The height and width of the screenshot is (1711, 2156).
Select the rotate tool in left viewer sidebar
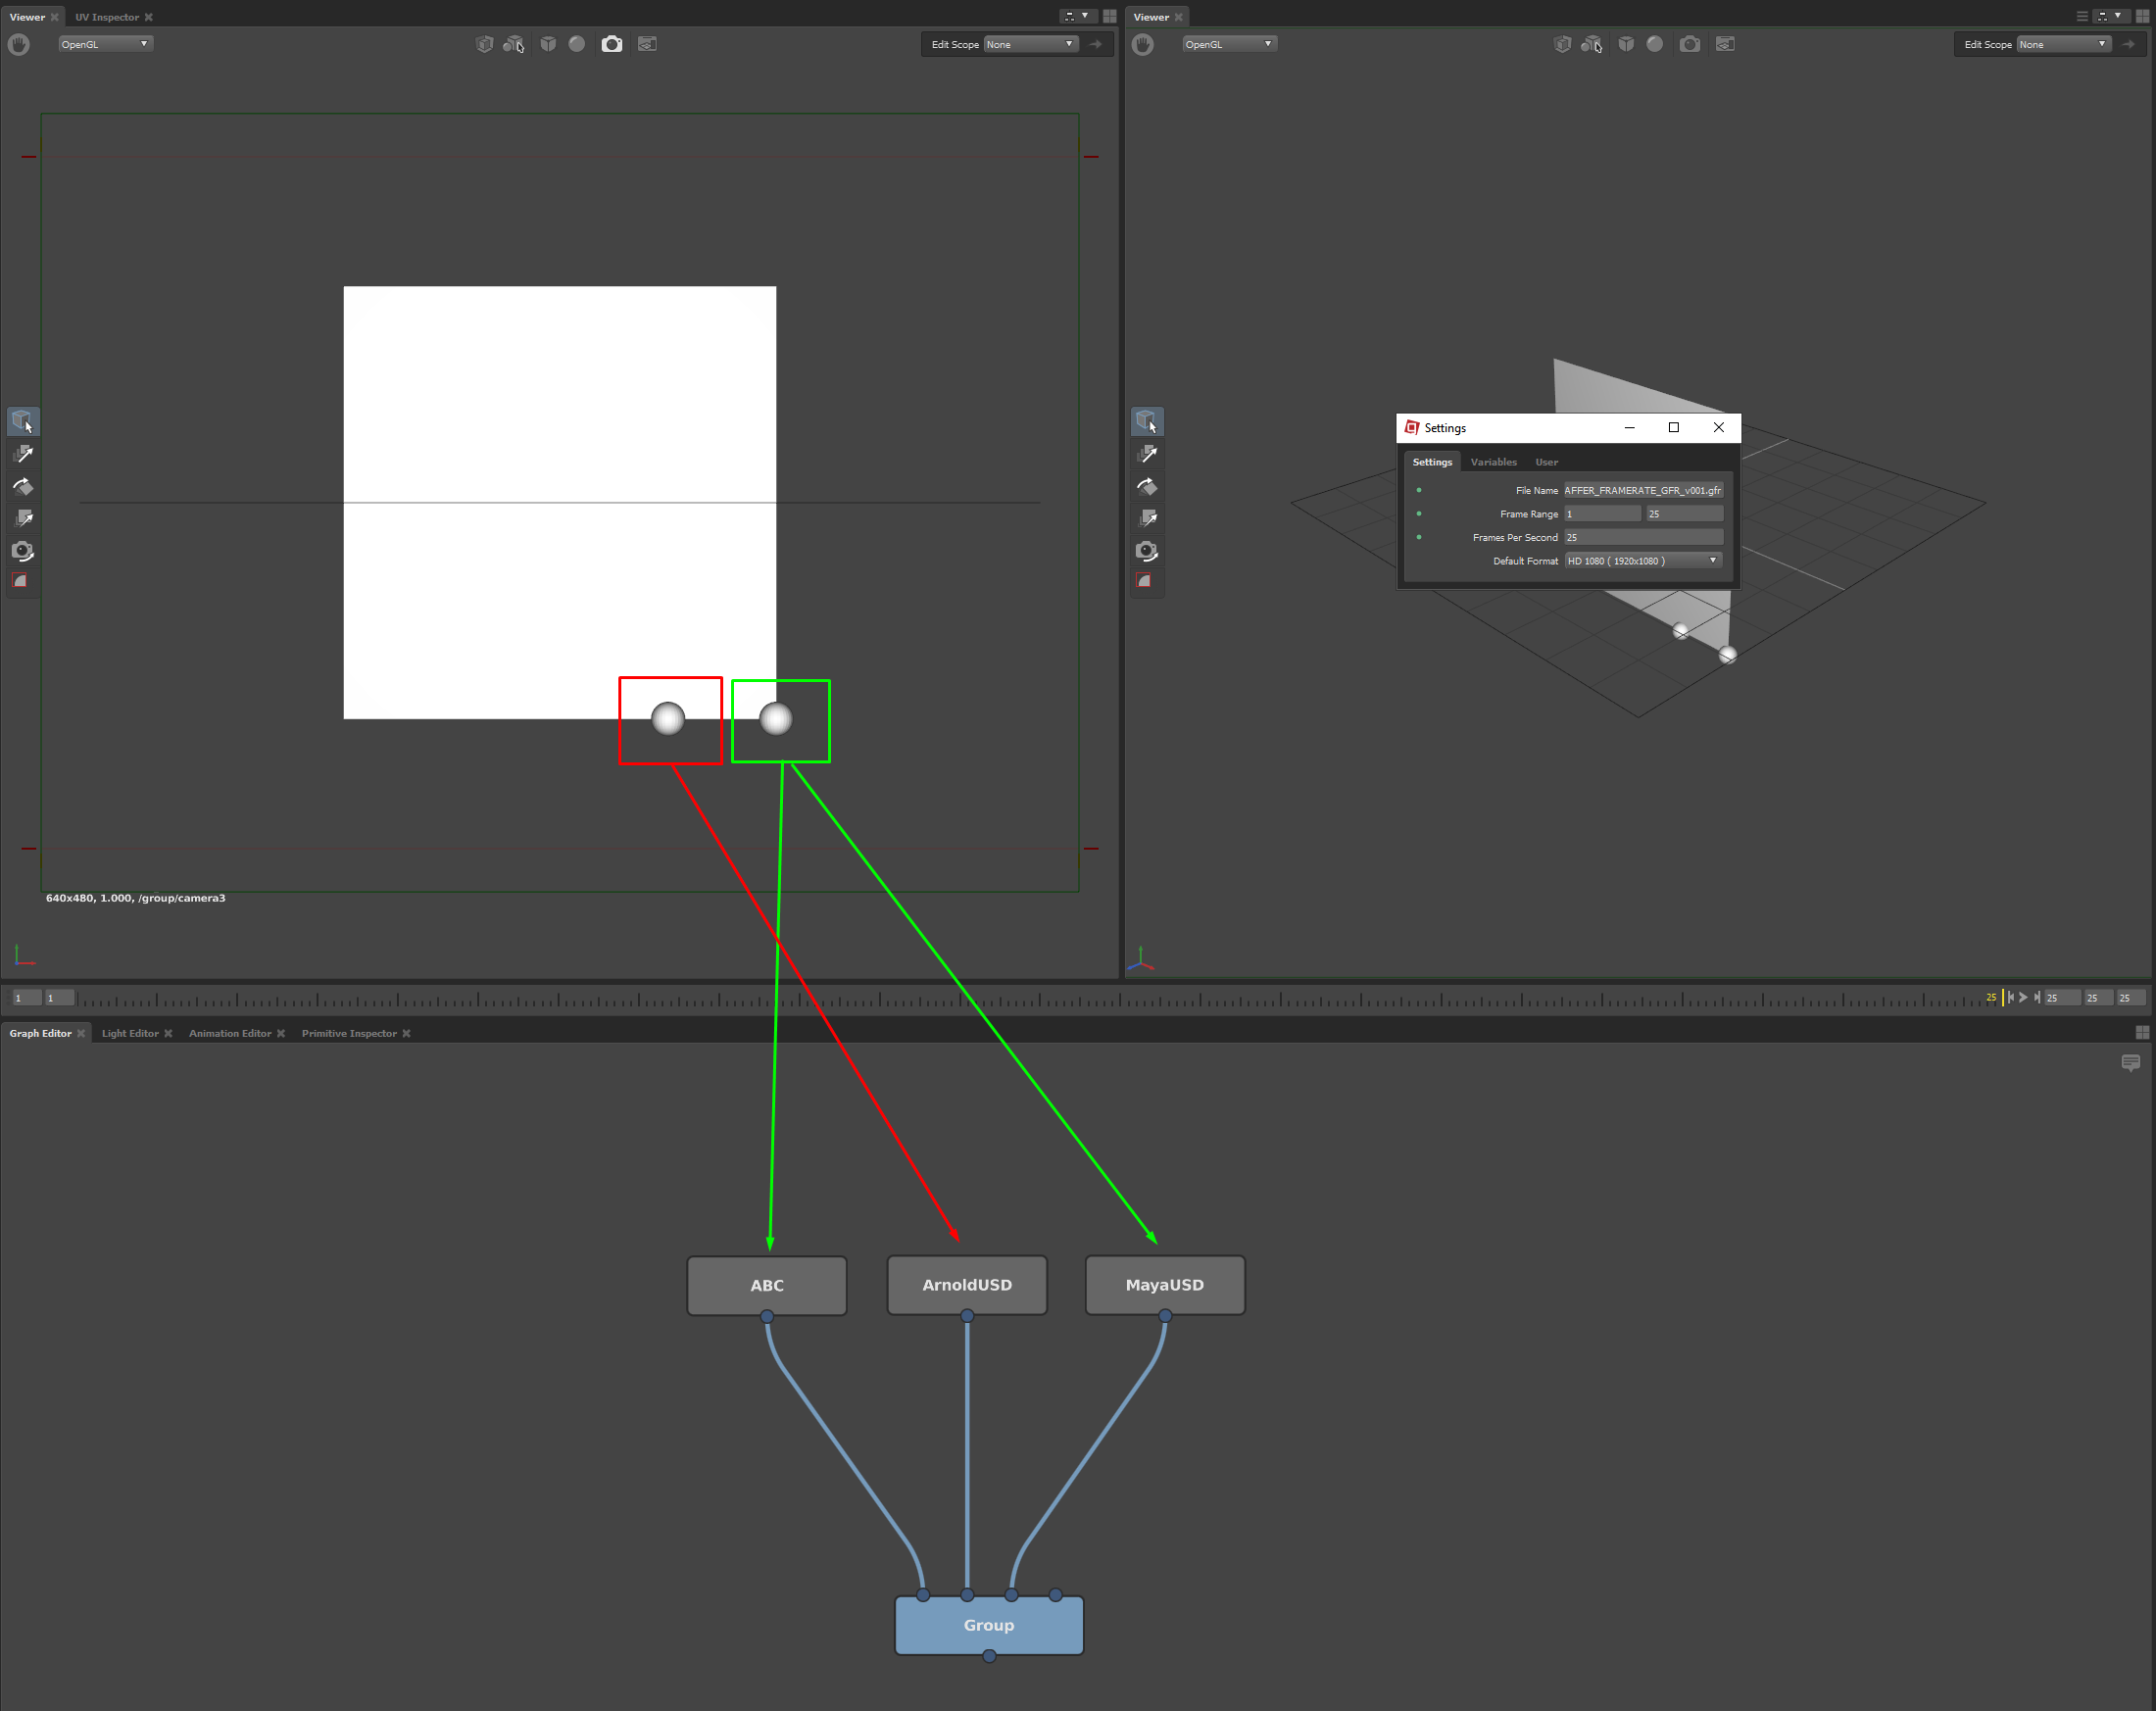pos(23,487)
